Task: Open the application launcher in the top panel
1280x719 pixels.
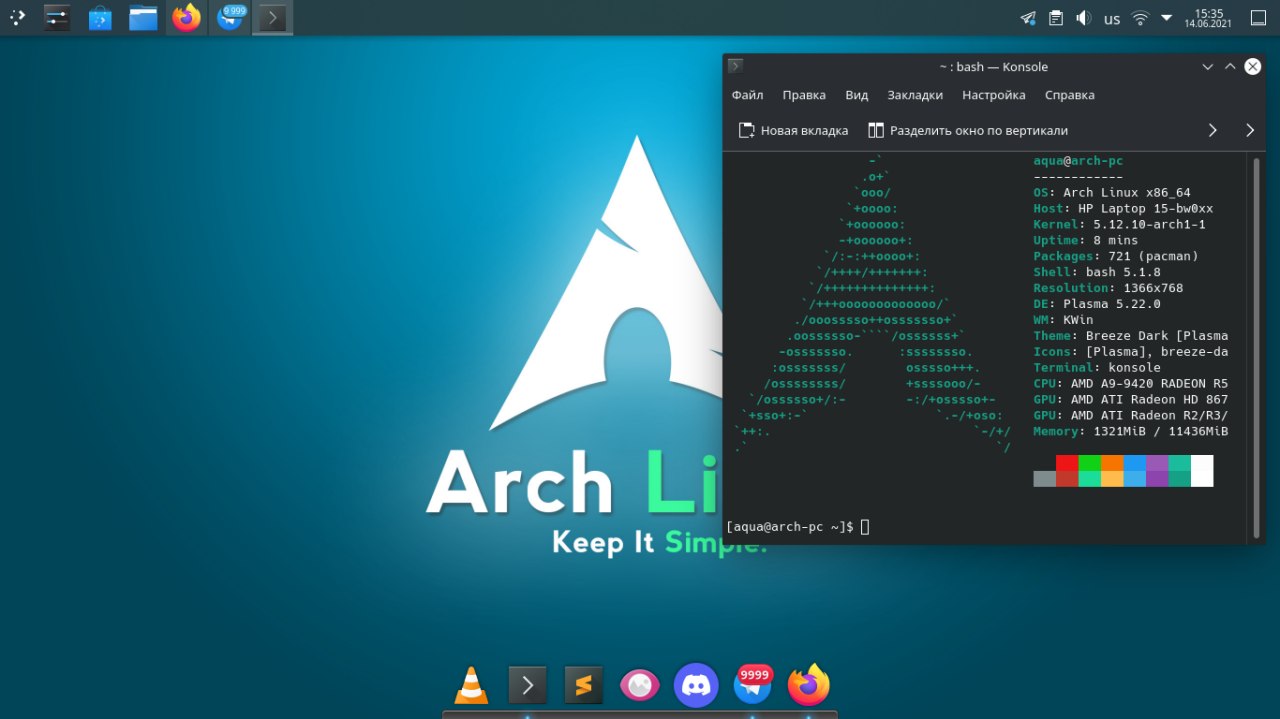Action: (17, 18)
